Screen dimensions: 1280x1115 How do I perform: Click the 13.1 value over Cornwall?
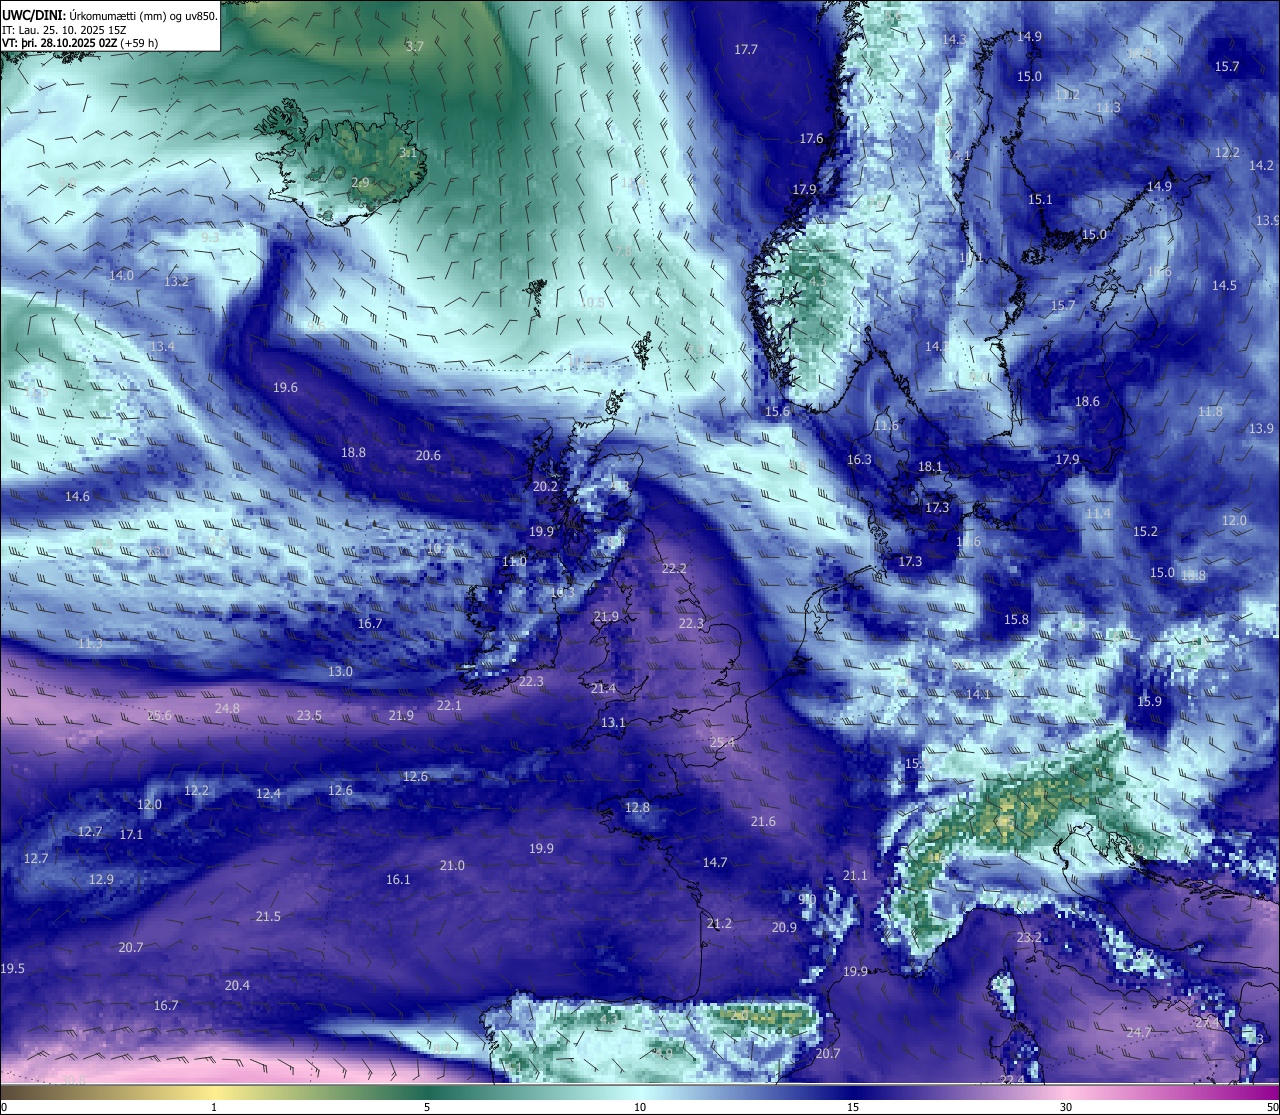[613, 722]
